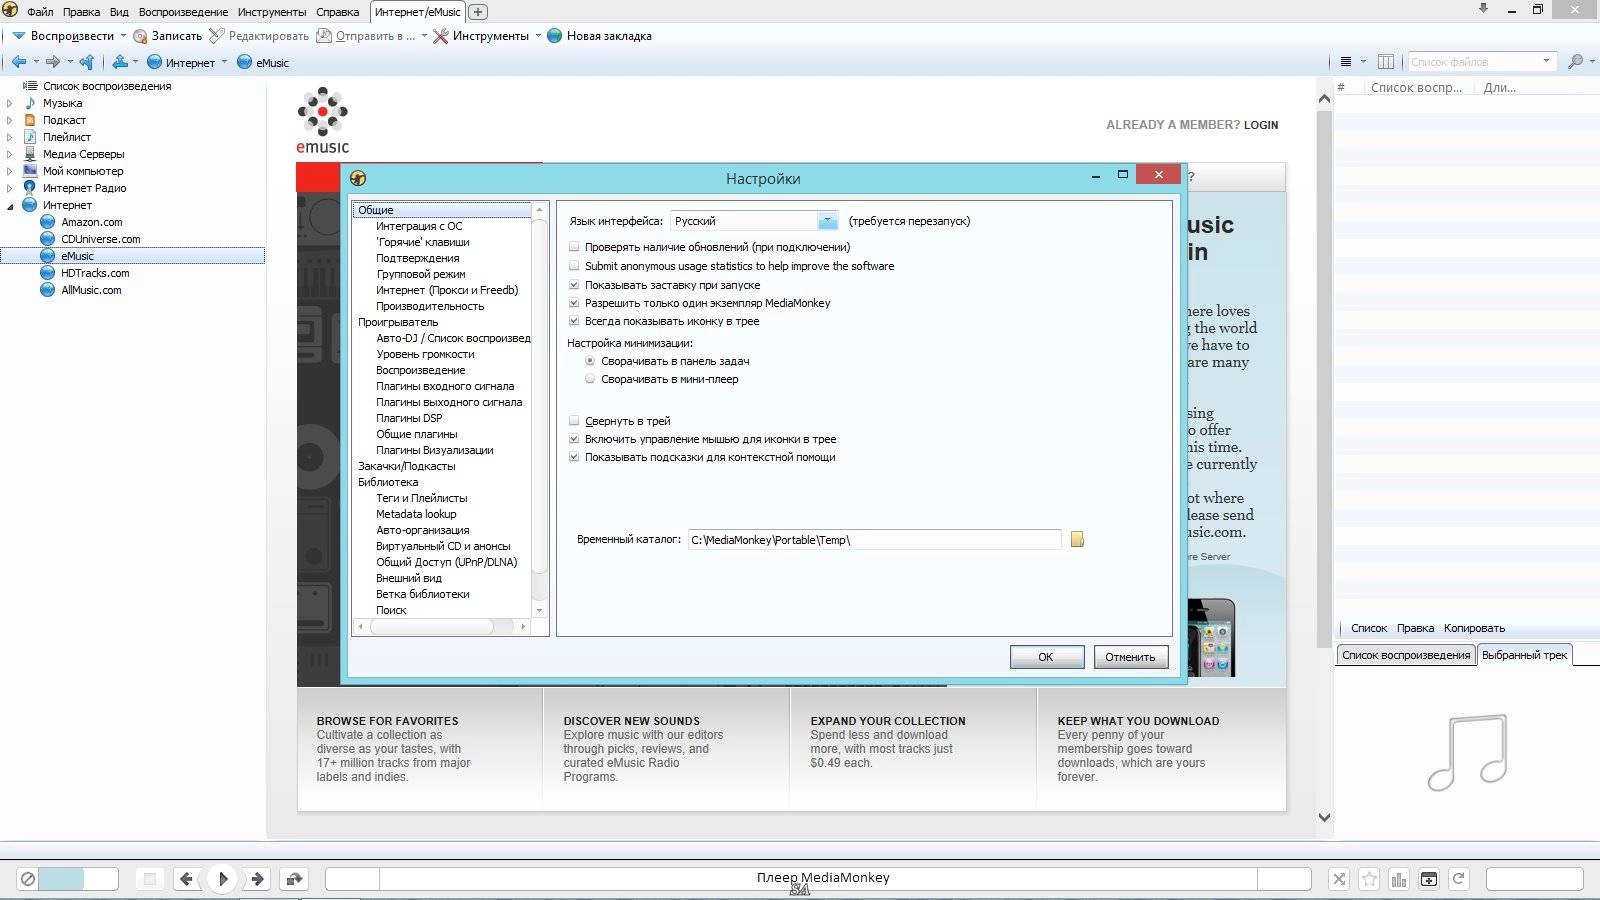The image size is (1600, 900).
Task: Open the Record (Записать) disc tool
Action: 168,36
